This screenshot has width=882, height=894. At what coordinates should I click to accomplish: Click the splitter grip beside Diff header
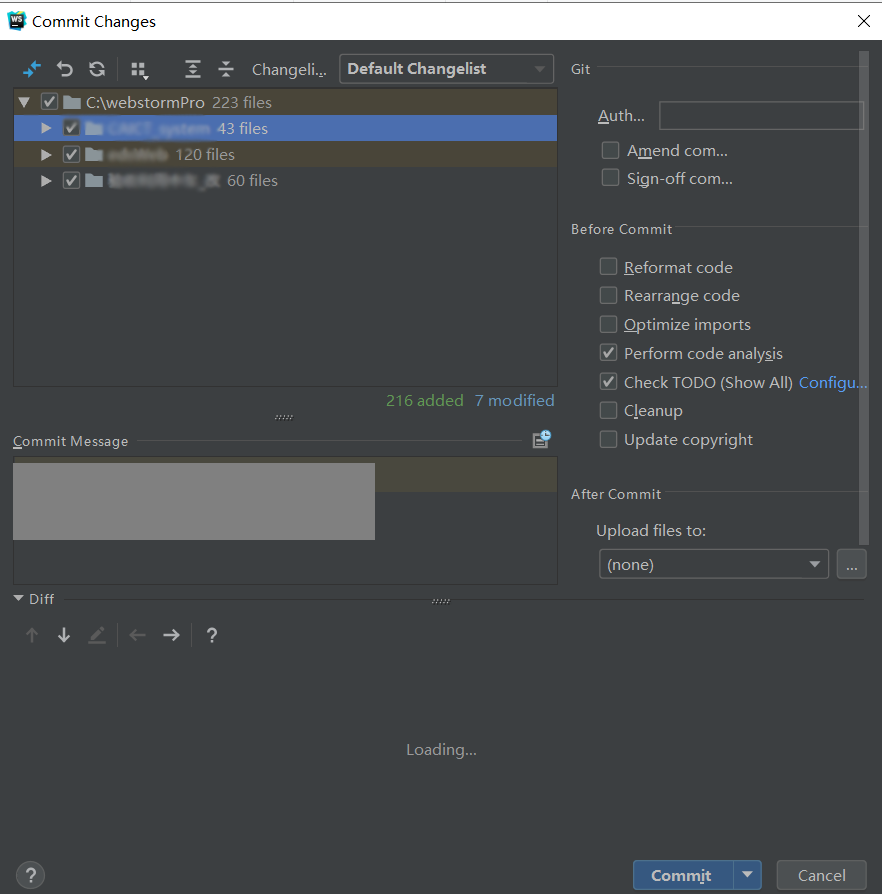441,601
